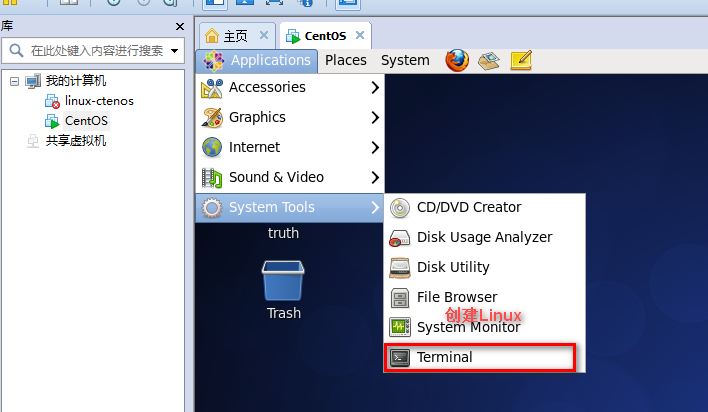Screen dimensions: 708x412
Task: Click the File Browser cabinet icon
Action: click(x=400, y=298)
